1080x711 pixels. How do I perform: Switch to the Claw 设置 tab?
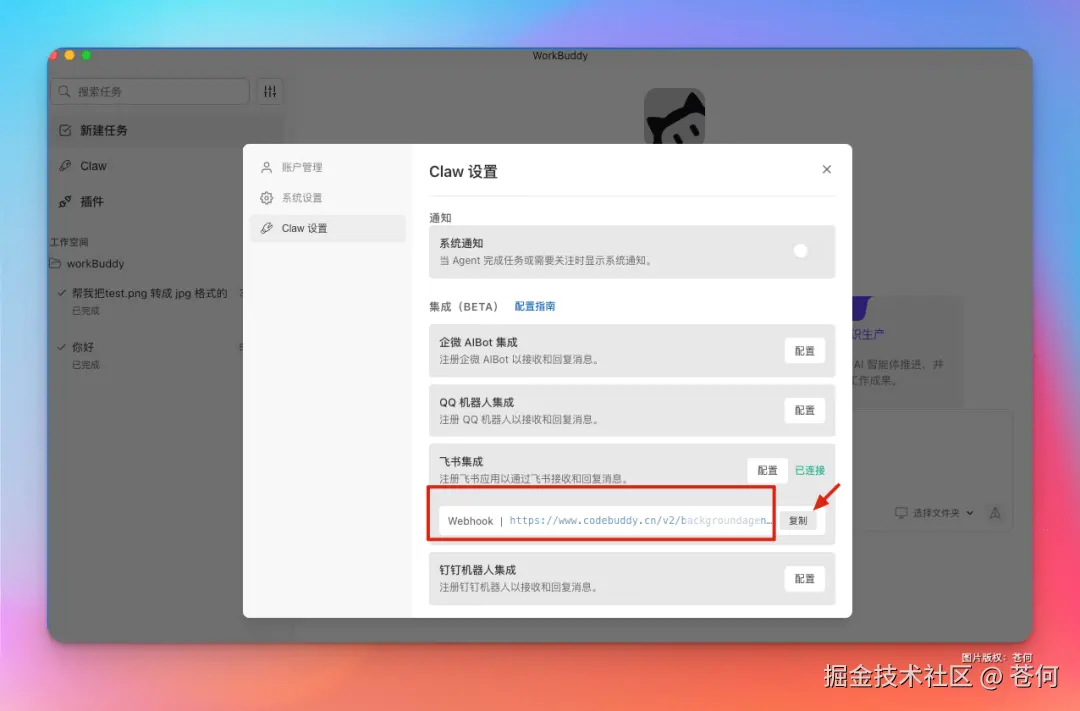point(300,227)
